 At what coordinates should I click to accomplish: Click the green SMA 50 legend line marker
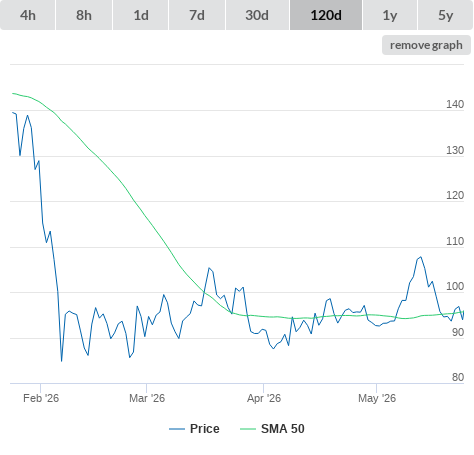(x=248, y=429)
